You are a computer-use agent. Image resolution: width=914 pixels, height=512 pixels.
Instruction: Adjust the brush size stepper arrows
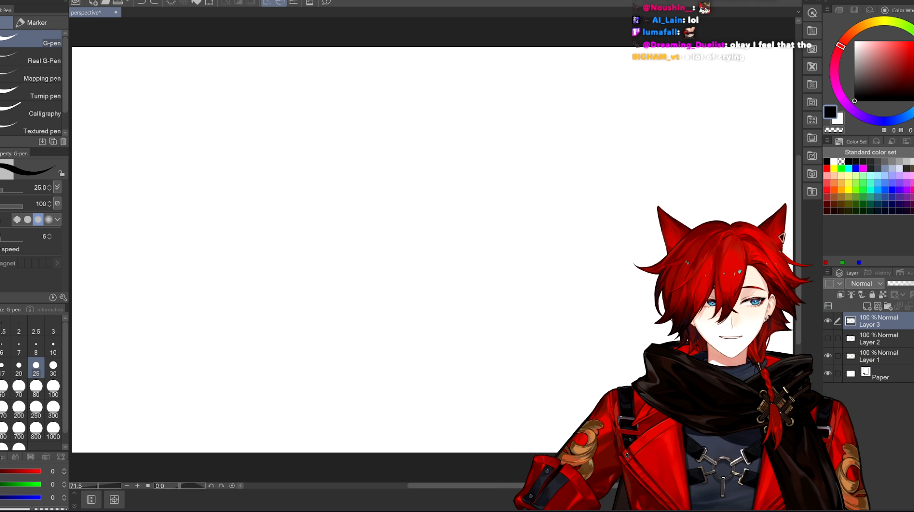(x=50, y=187)
